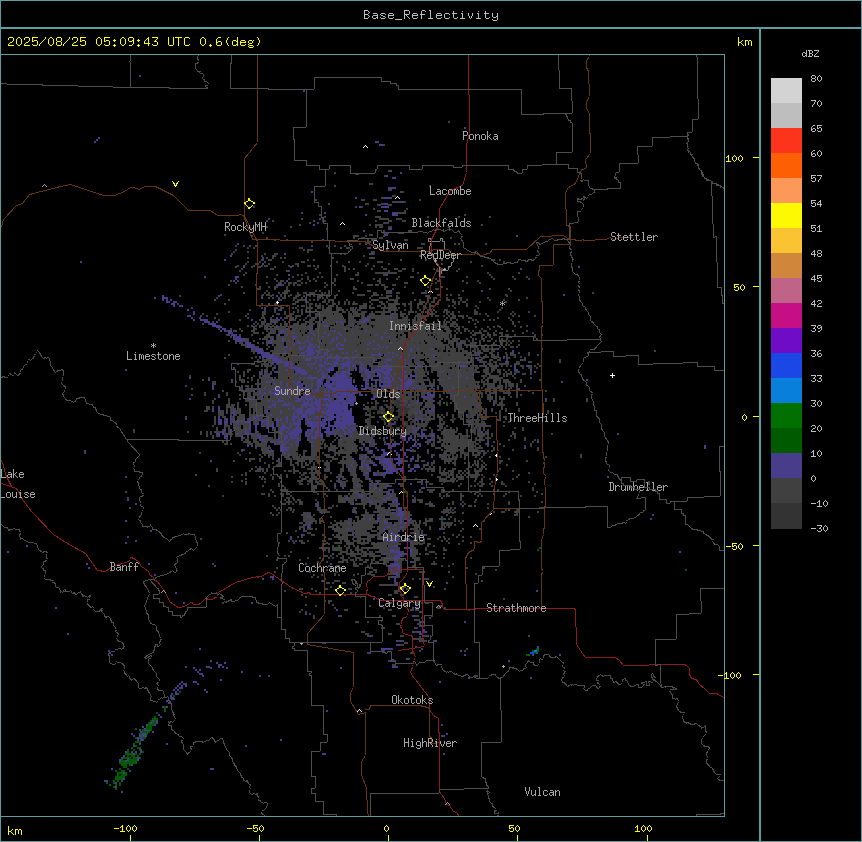Viewport: 862px width, 842px height.
Task: Click the Cochrane town label
Action: [322, 568]
